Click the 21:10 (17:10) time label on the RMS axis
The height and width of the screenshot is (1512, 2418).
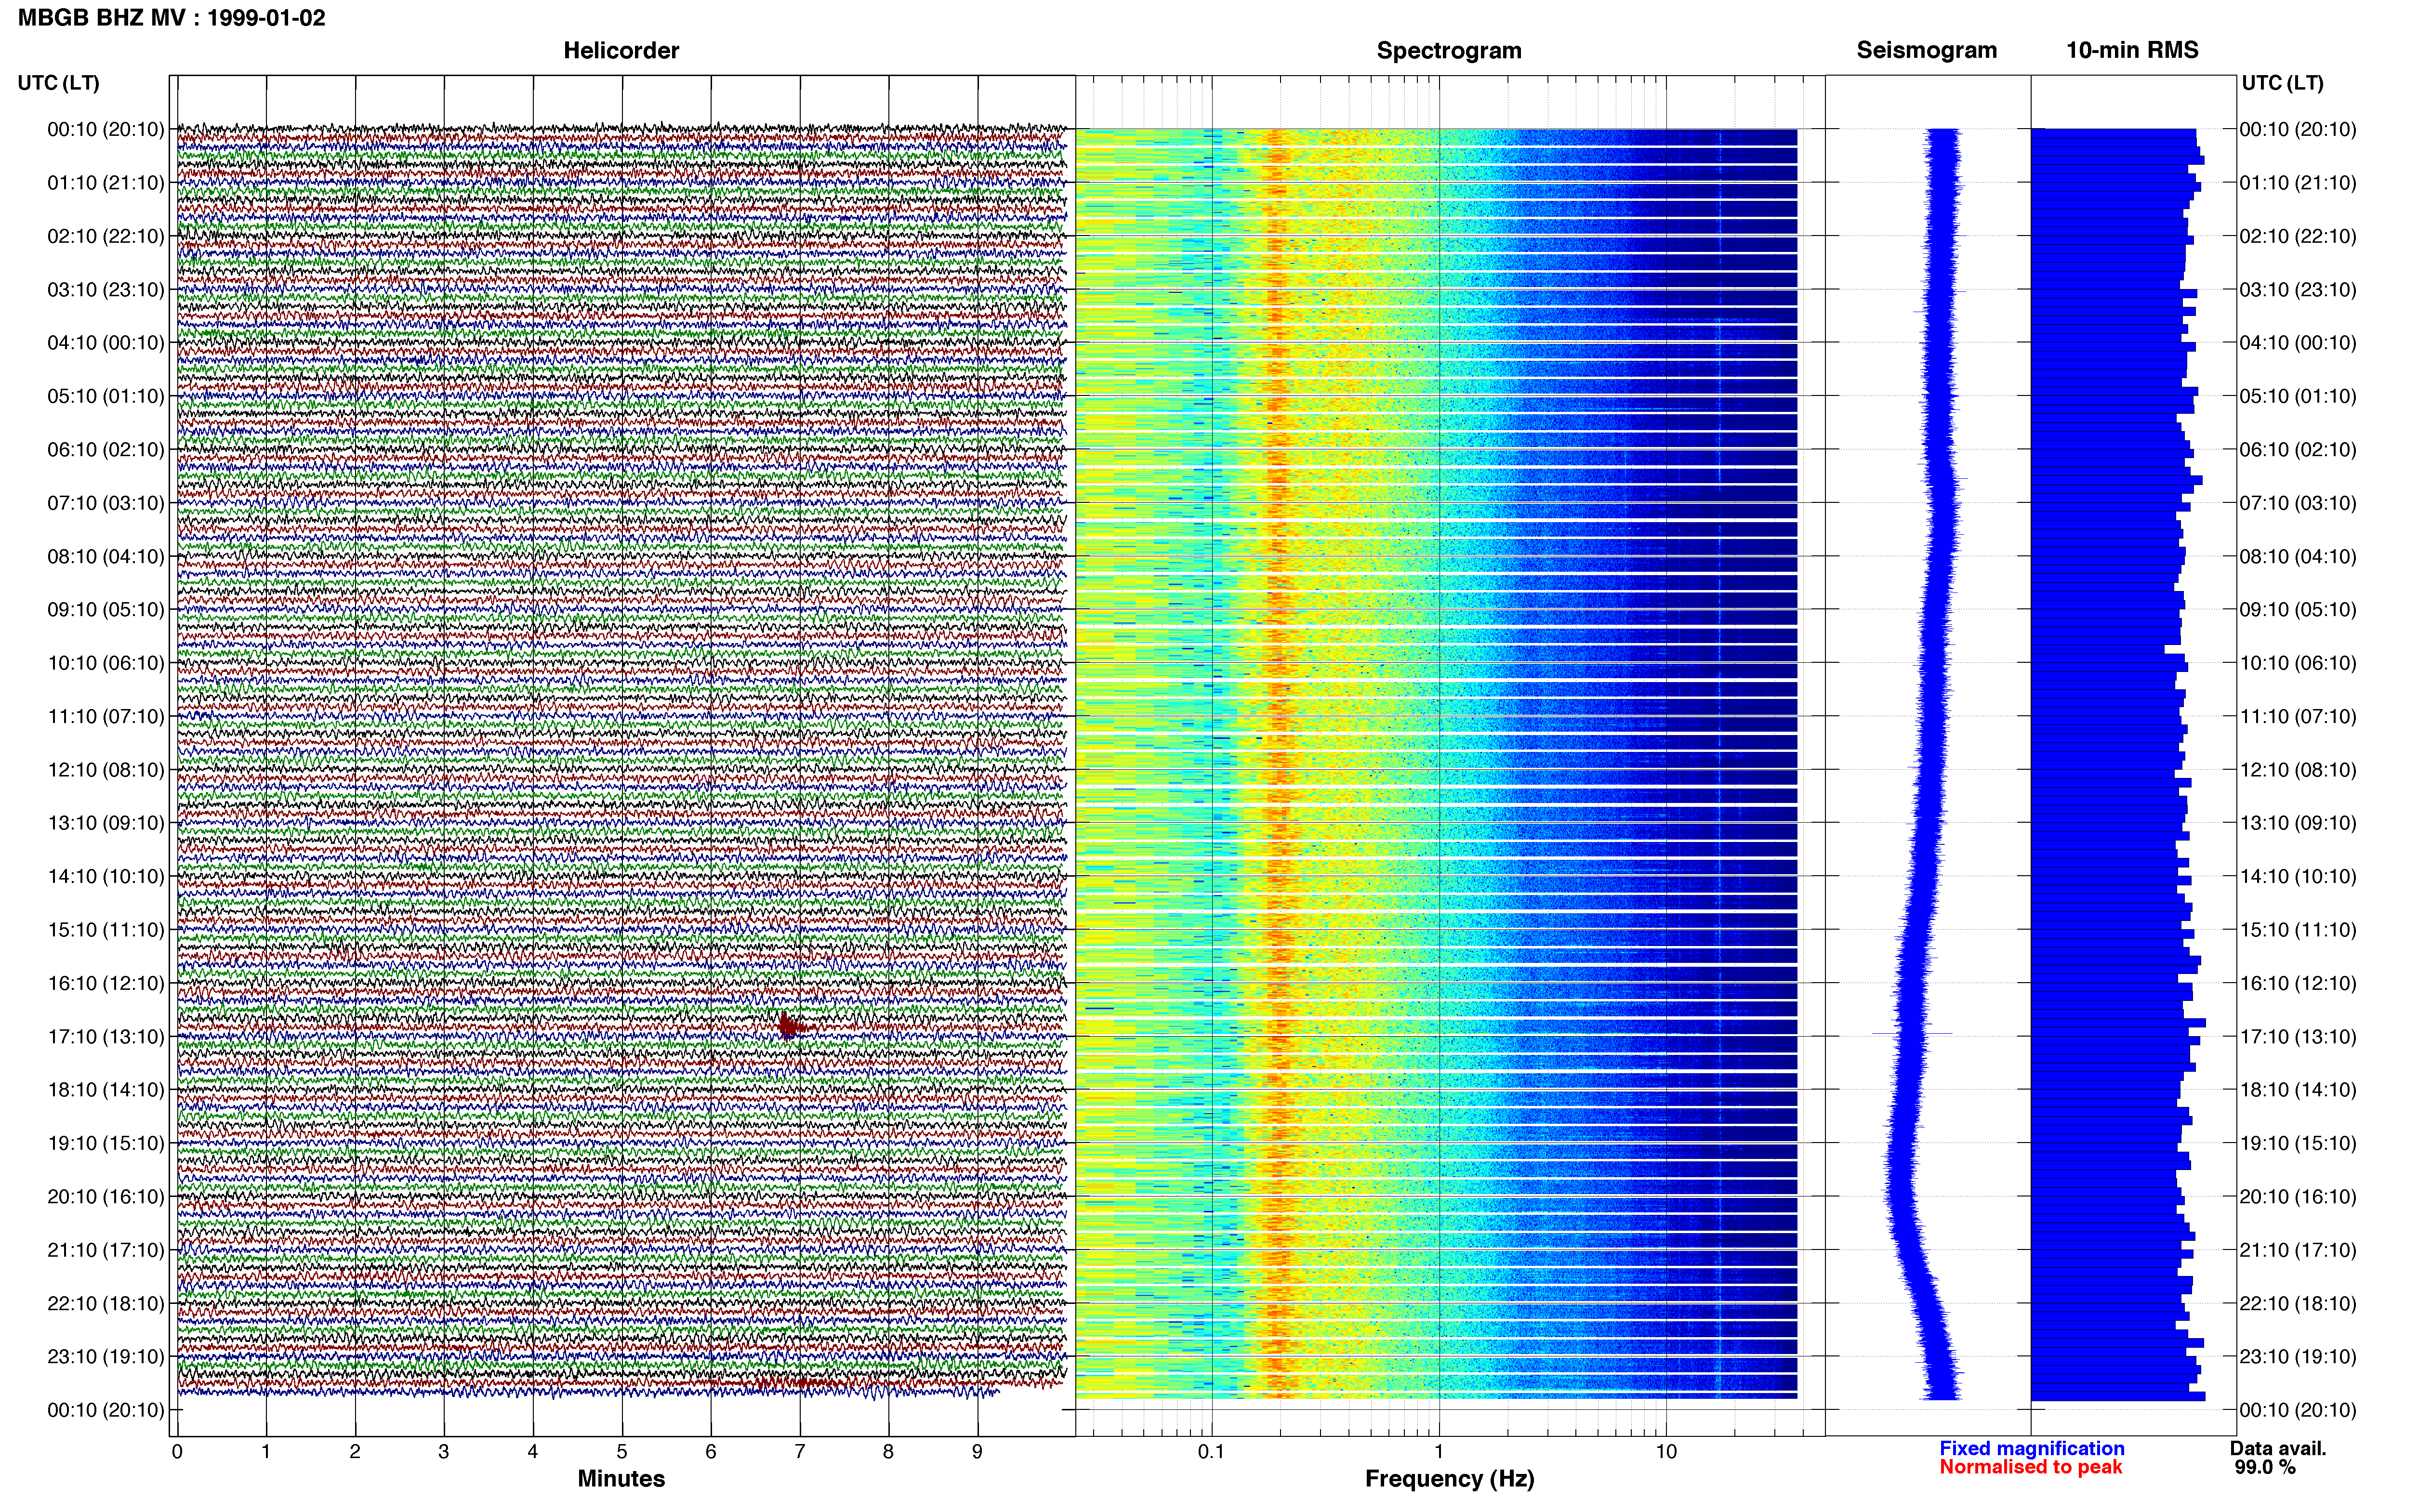point(2298,1250)
